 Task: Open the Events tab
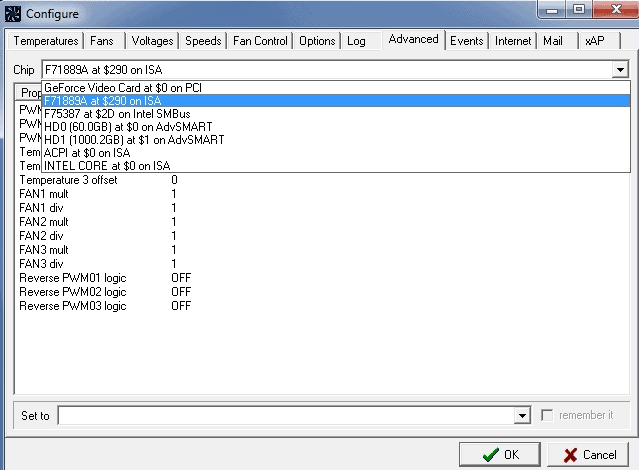467,41
